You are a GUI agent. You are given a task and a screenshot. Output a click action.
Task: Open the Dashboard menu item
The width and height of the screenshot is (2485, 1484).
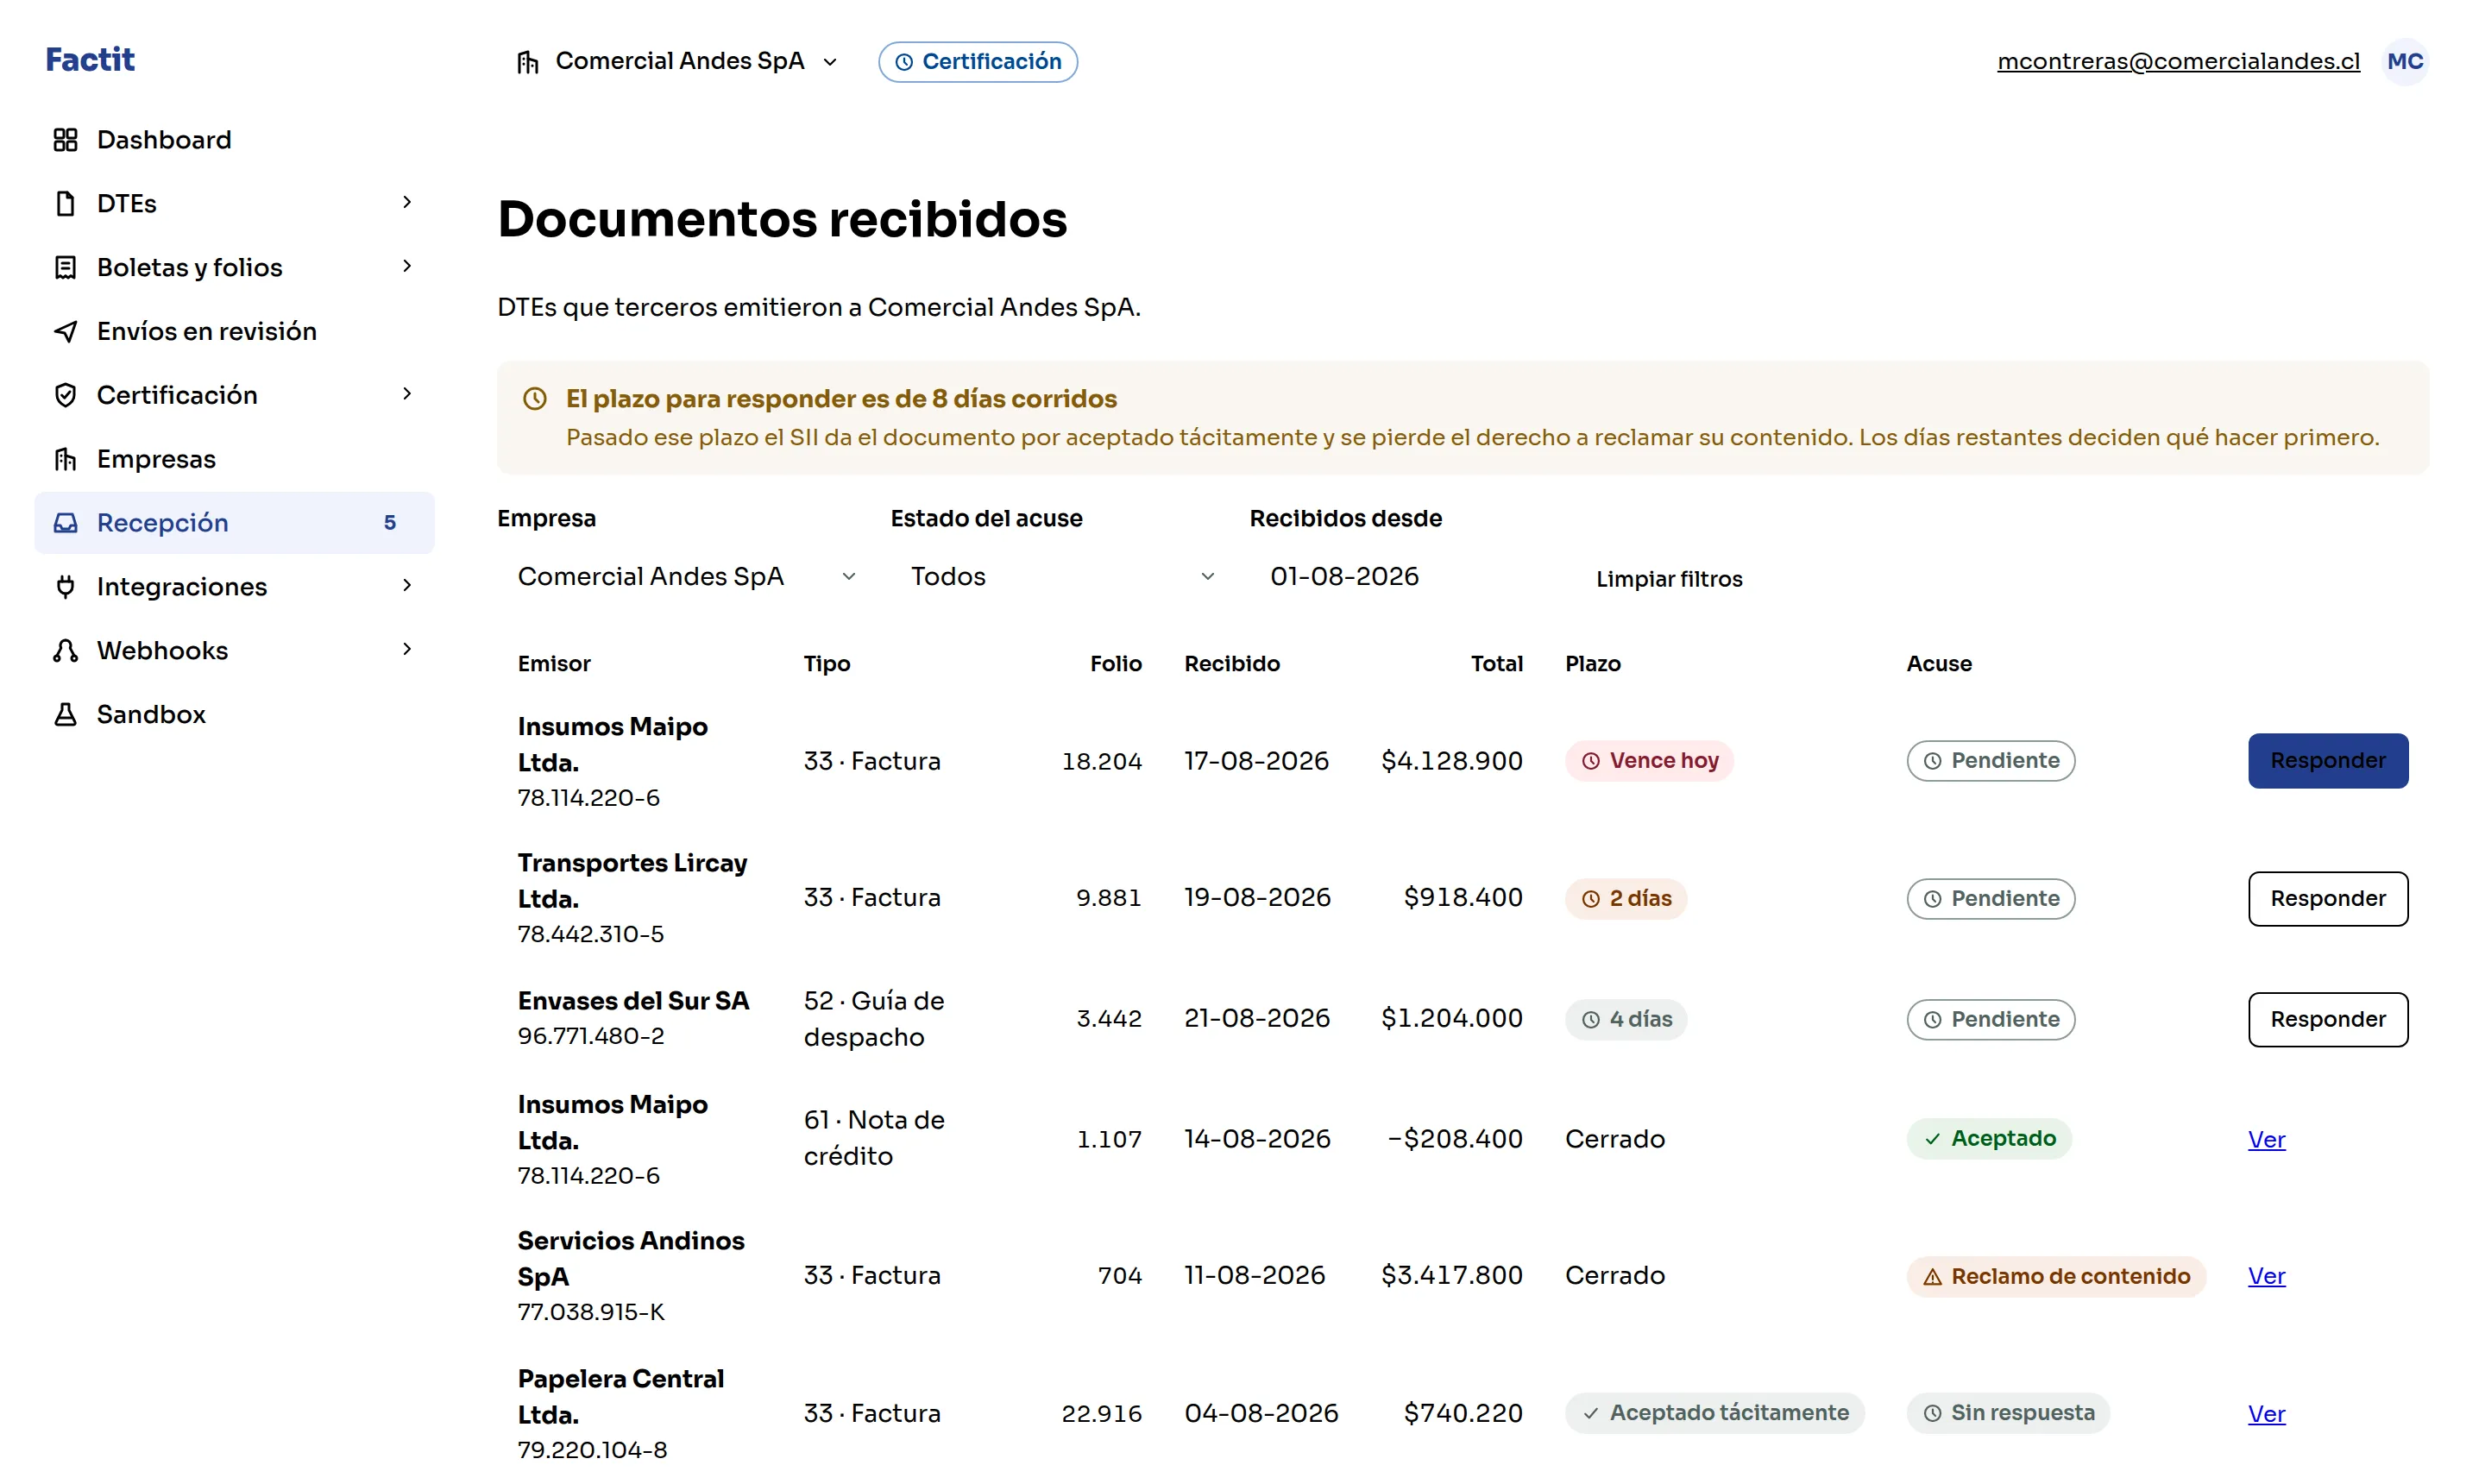tap(234, 140)
